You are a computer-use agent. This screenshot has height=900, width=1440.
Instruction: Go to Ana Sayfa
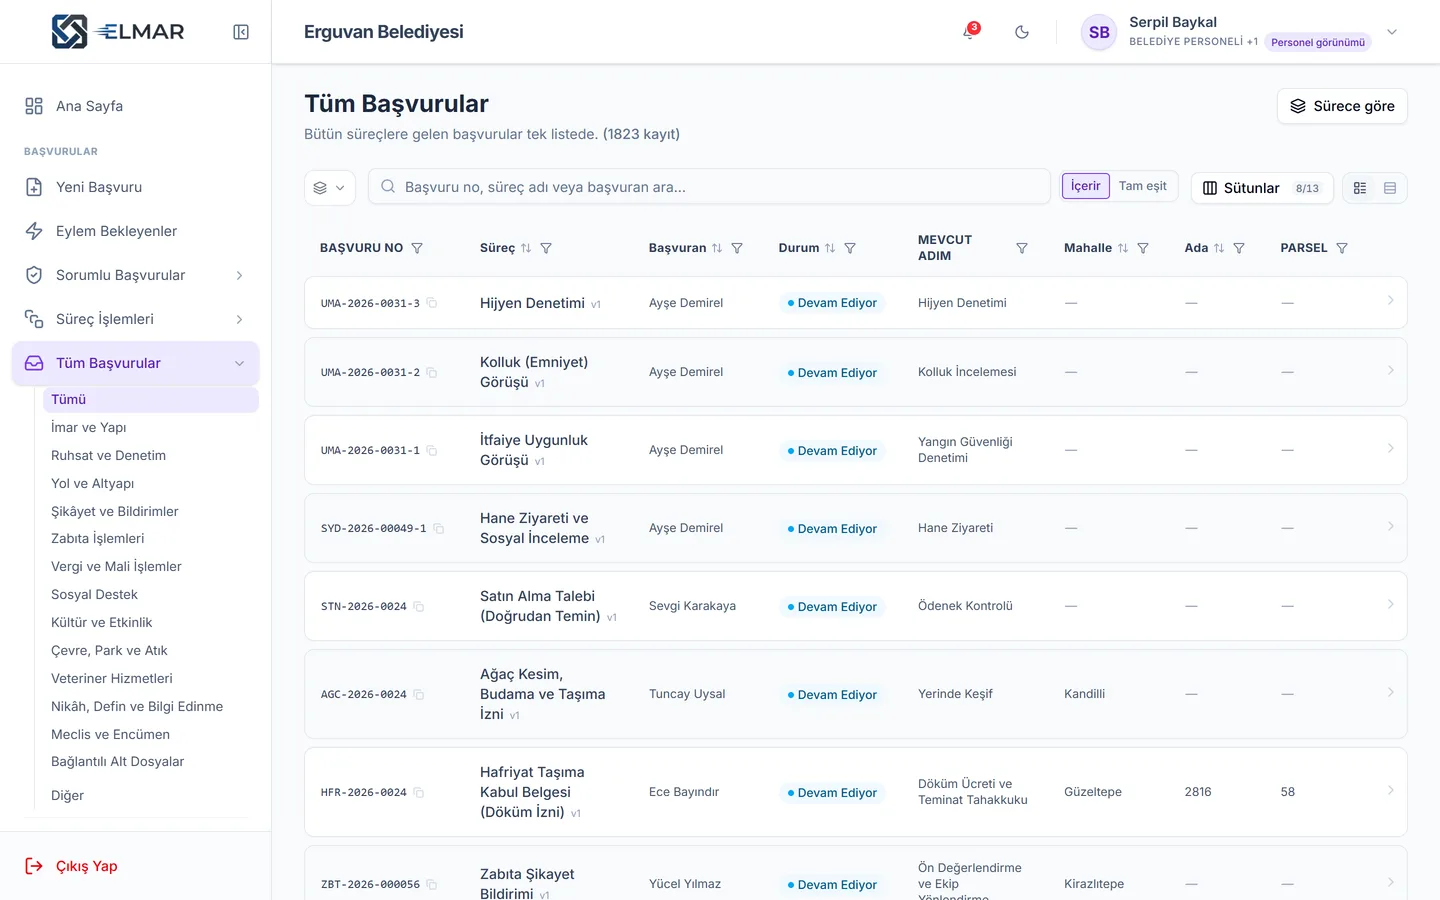click(136, 106)
